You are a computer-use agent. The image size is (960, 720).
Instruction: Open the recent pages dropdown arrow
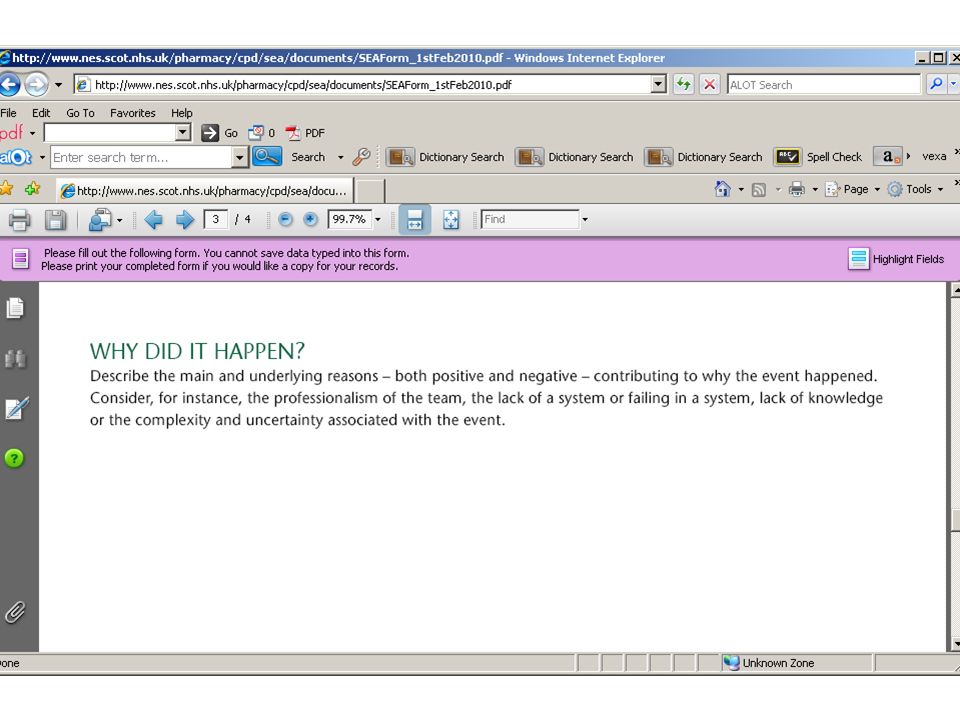pos(59,84)
